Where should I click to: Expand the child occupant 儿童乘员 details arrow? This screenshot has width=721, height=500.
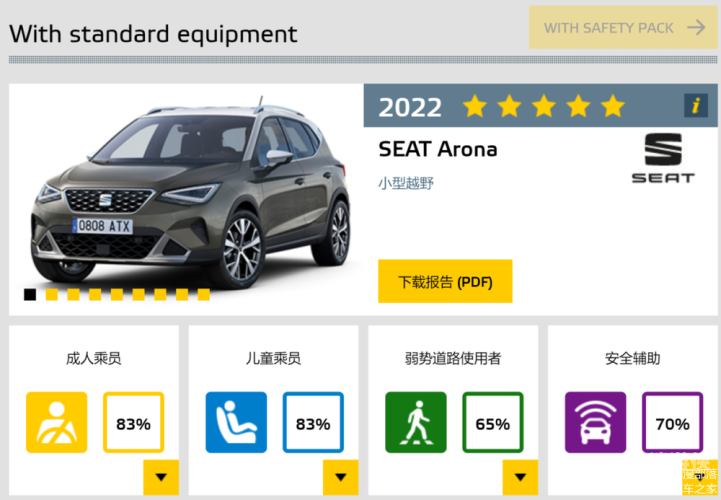tap(341, 477)
